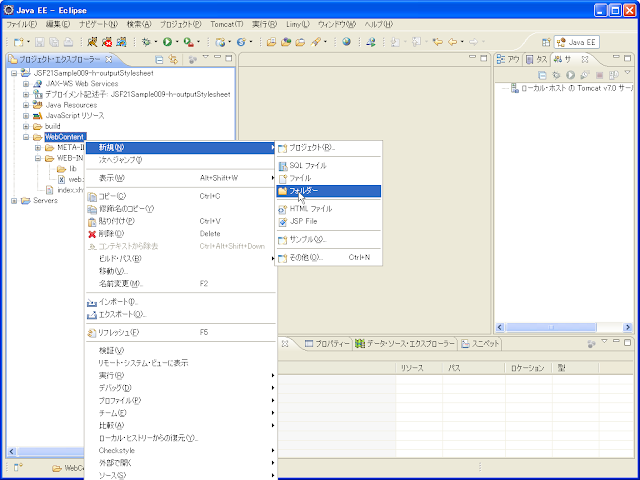Image resolution: width=640 pixels, height=480 pixels.
Task: Start server in debug mode icon
Action: pyautogui.click(x=556, y=75)
